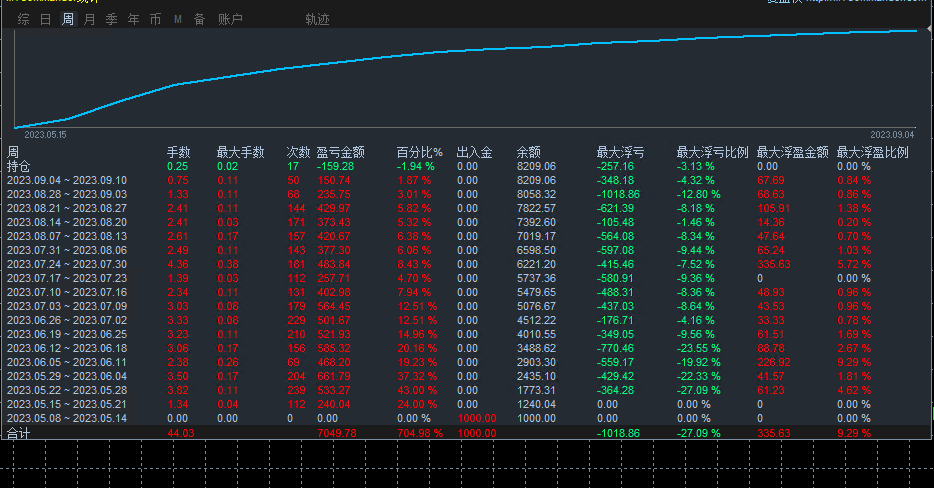Click percentage value 43.00 %
The width and height of the screenshot is (934, 488).
point(417,390)
